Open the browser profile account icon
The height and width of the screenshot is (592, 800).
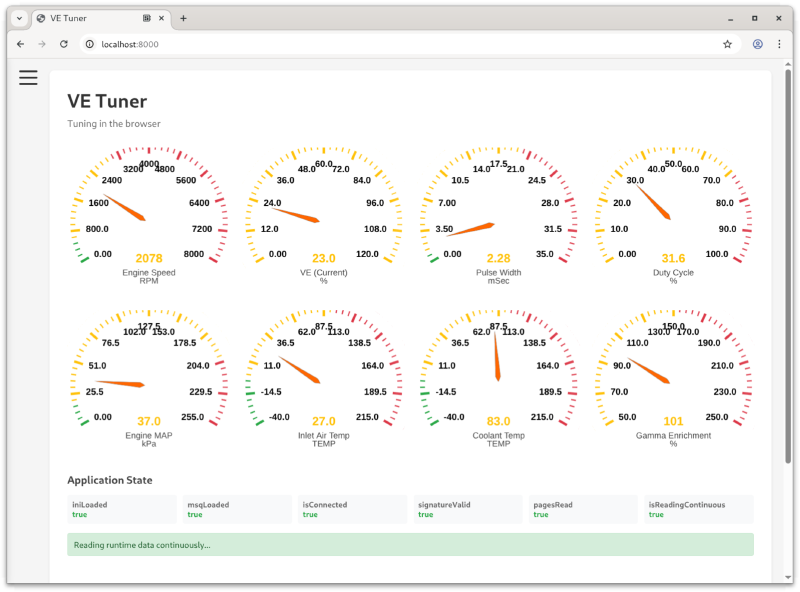coord(757,44)
